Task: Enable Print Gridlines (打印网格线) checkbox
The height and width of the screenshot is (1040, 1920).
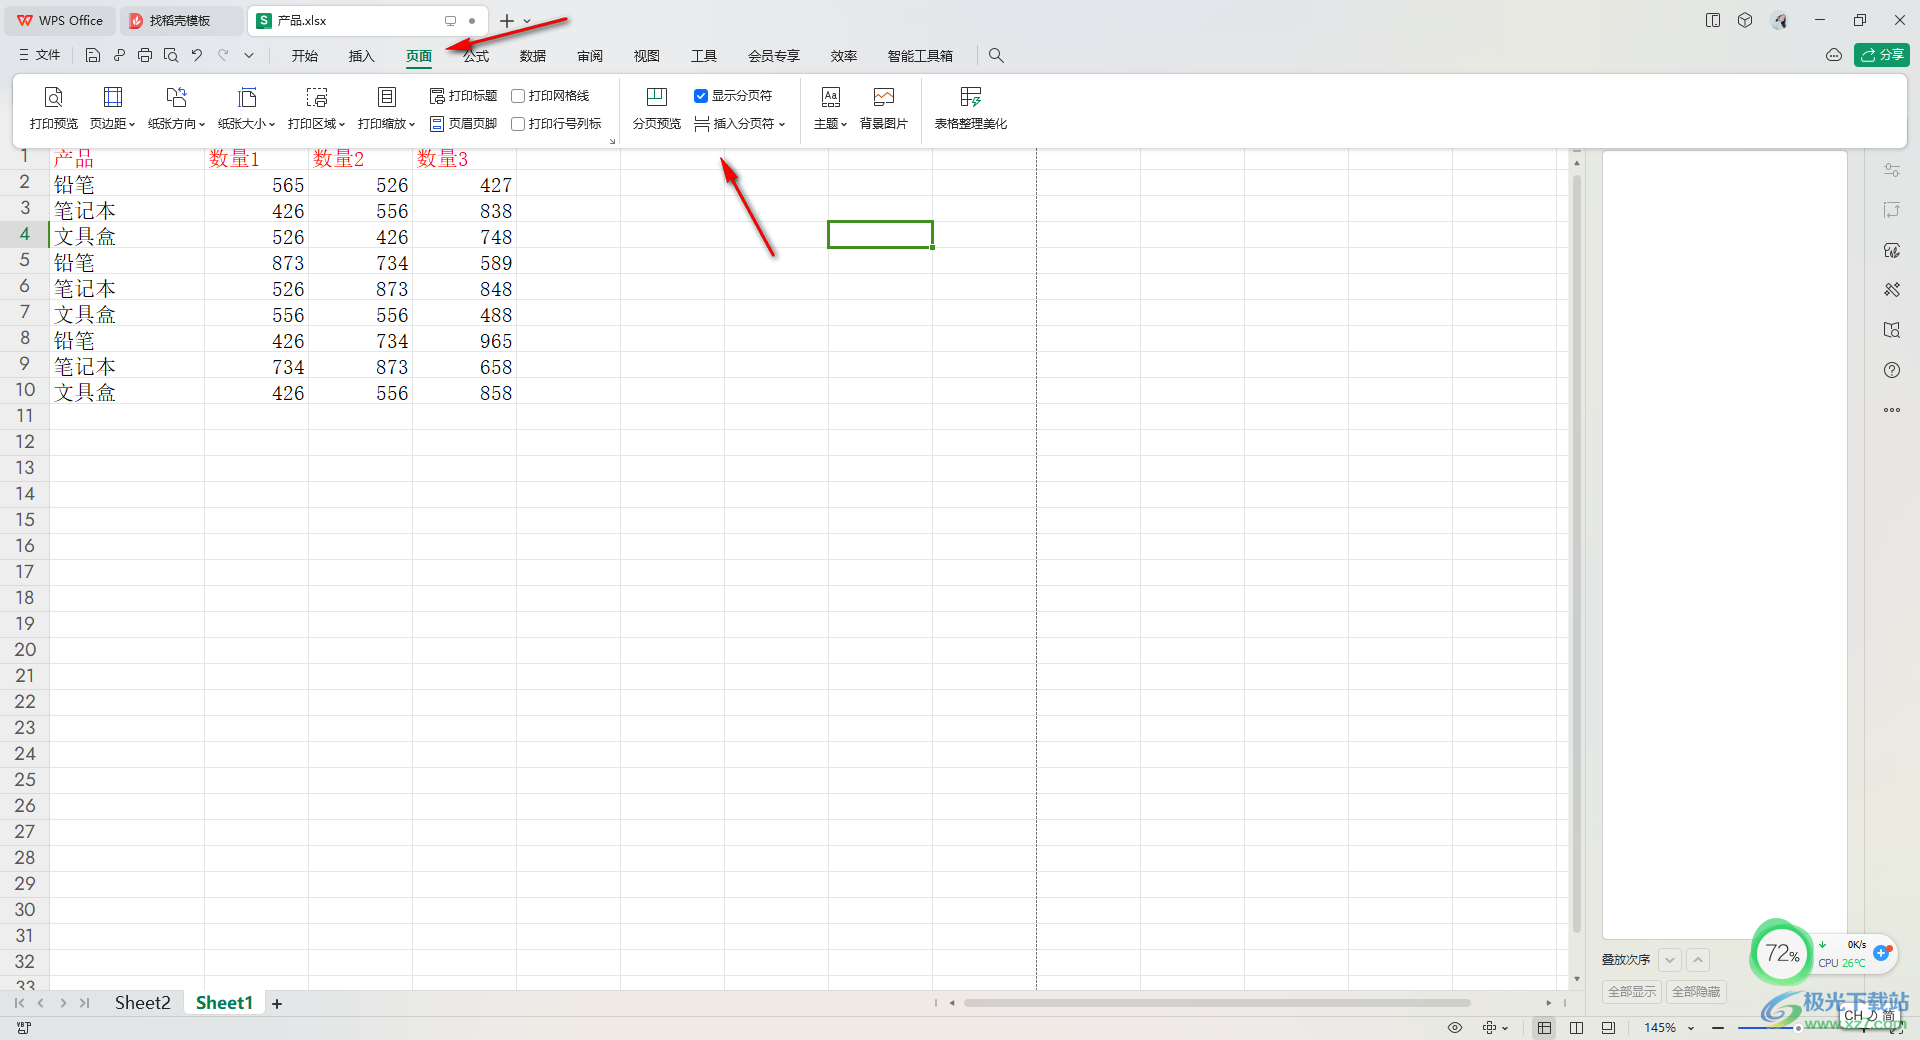Action: [x=518, y=96]
